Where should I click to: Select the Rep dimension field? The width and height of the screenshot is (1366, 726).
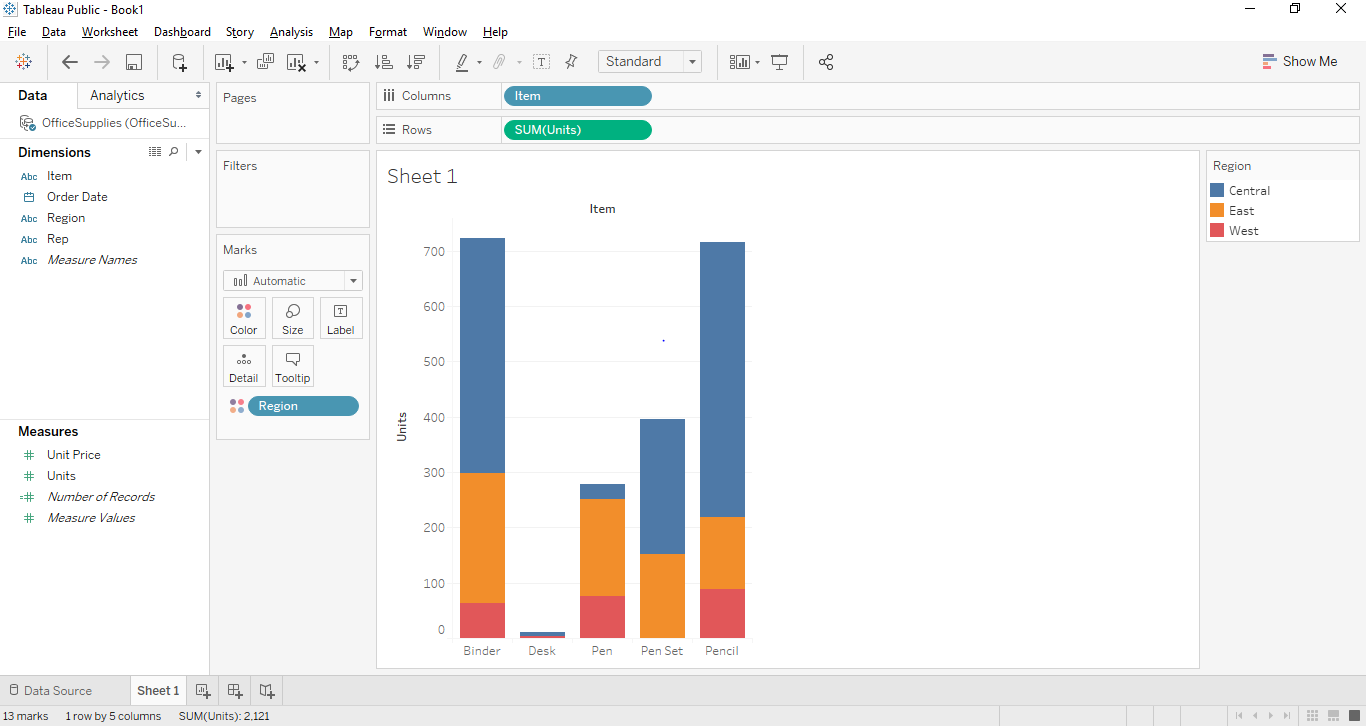[58, 239]
